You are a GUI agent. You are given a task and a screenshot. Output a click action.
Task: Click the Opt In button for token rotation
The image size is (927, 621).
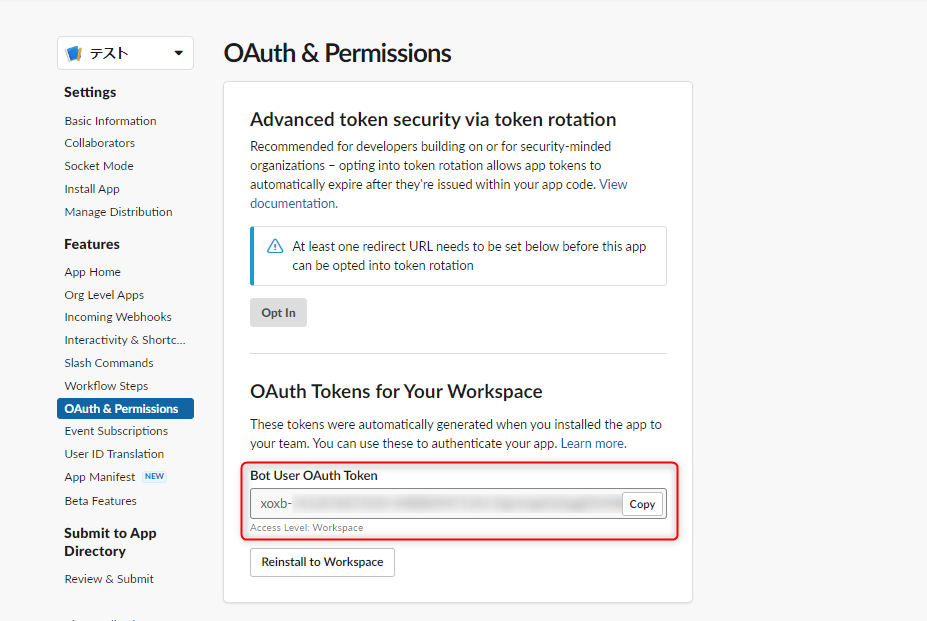pyautogui.click(x=278, y=312)
